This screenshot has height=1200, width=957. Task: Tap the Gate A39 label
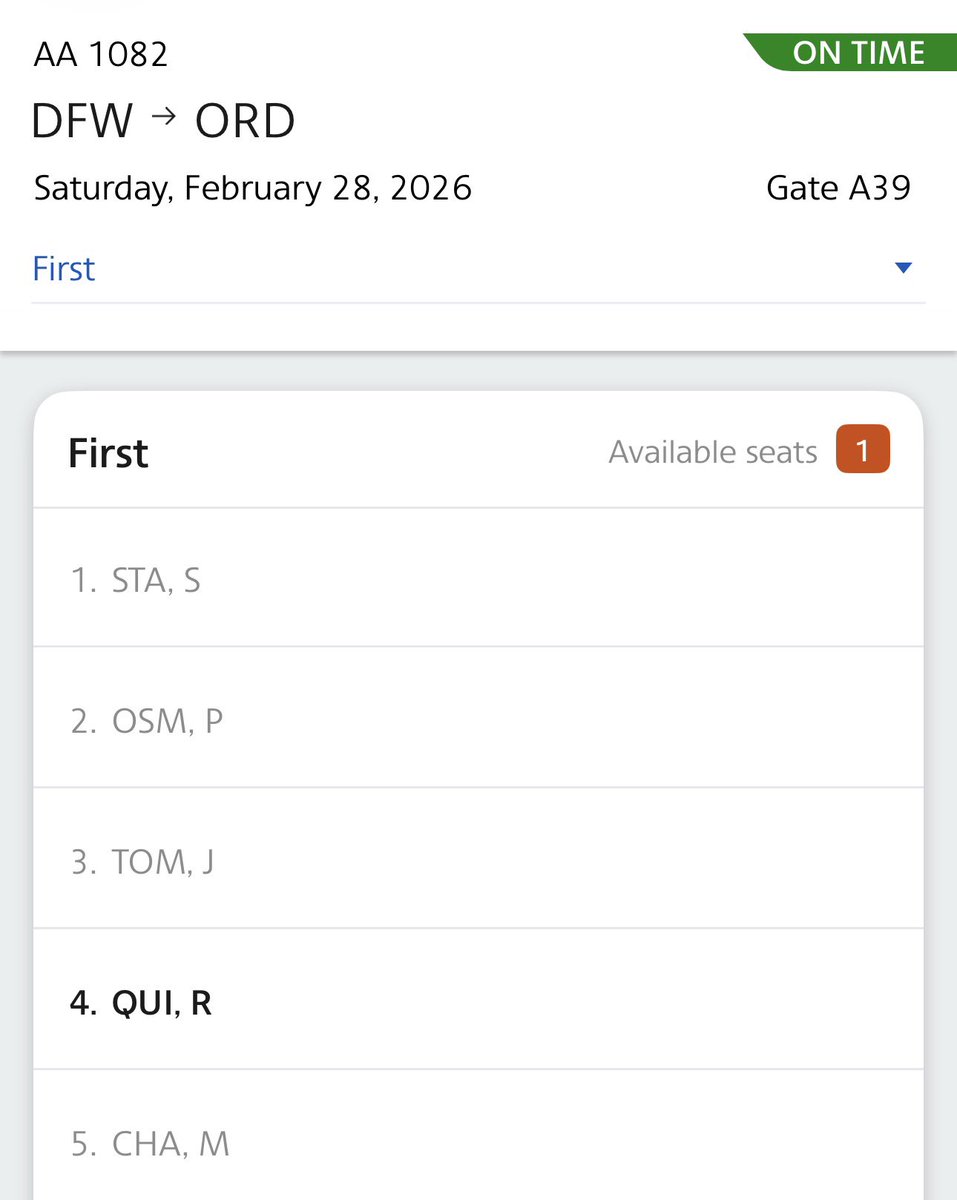pyautogui.click(x=838, y=188)
